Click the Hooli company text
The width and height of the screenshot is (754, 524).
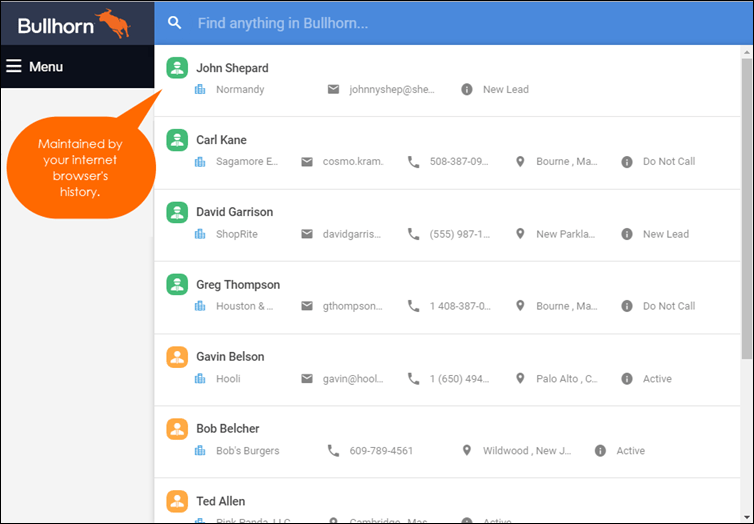click(x=228, y=379)
